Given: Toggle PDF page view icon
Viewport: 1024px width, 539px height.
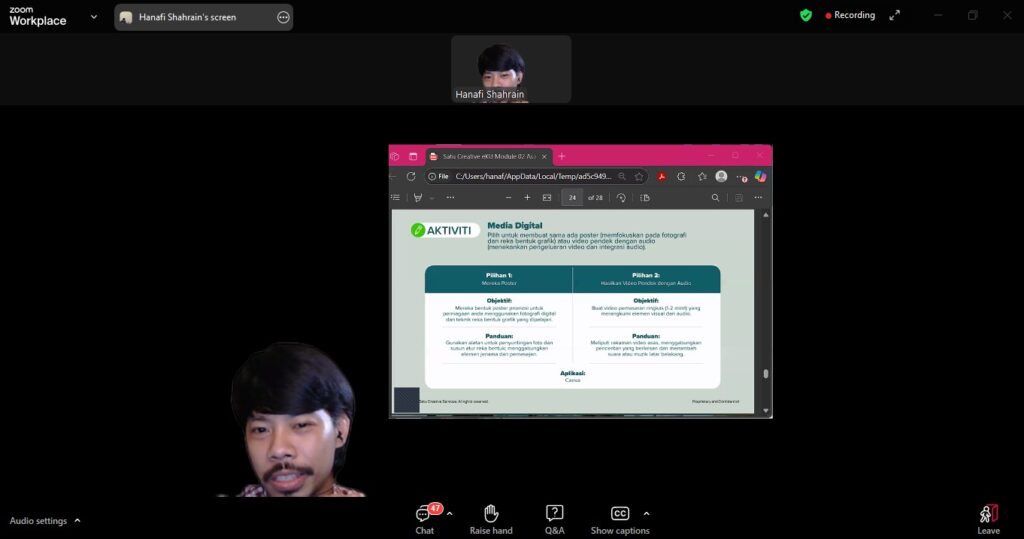Looking at the screenshot, I should (645, 197).
